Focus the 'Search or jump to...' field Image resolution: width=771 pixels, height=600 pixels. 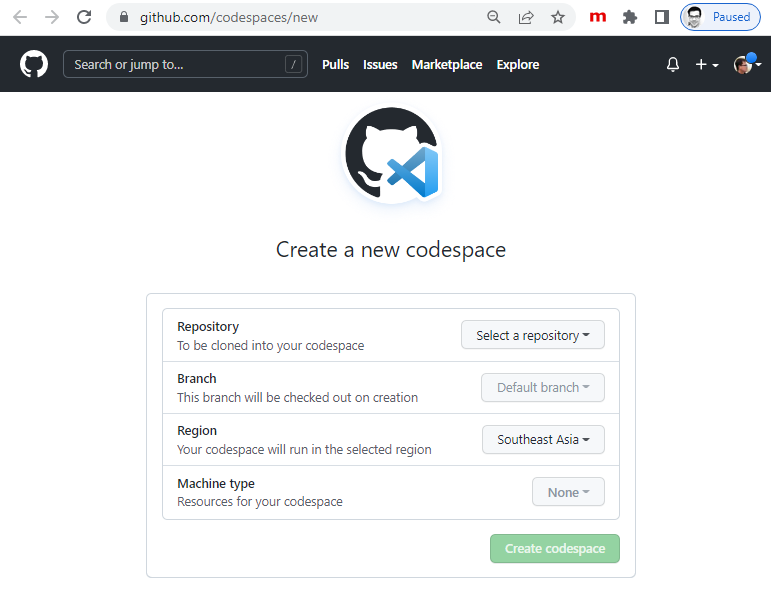point(185,64)
